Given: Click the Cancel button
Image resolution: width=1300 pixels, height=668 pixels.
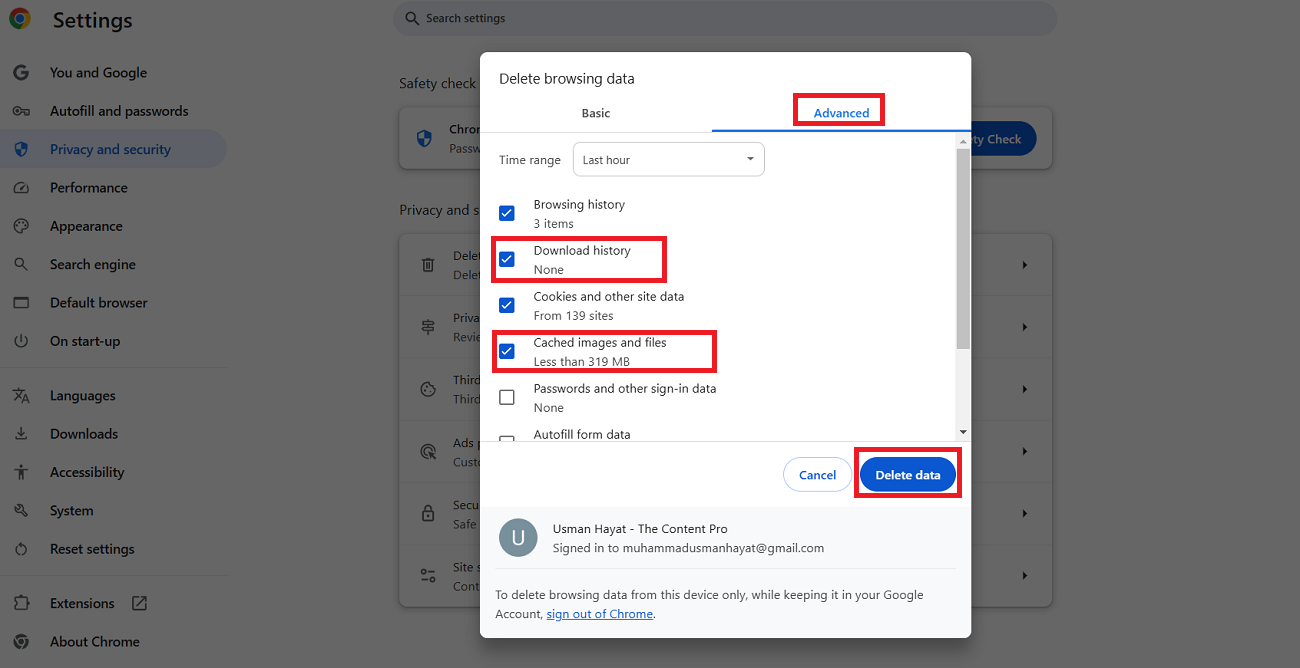Looking at the screenshot, I should point(817,475).
